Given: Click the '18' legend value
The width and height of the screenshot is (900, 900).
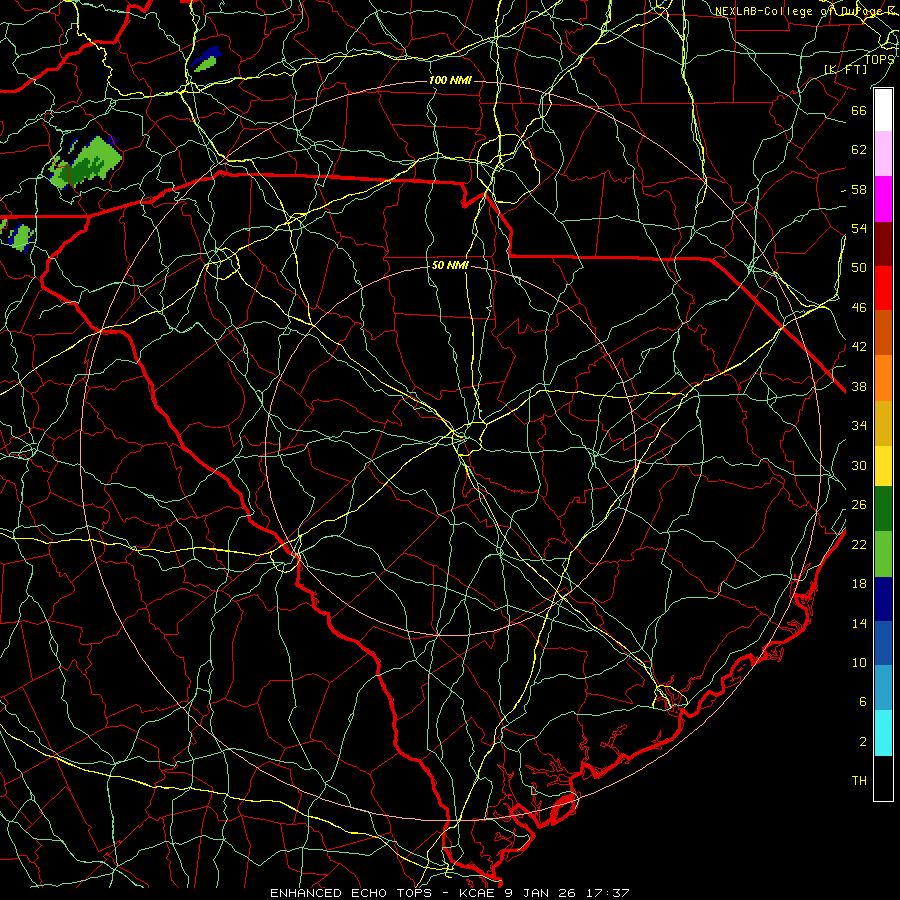Looking at the screenshot, I should pyautogui.click(x=859, y=584).
